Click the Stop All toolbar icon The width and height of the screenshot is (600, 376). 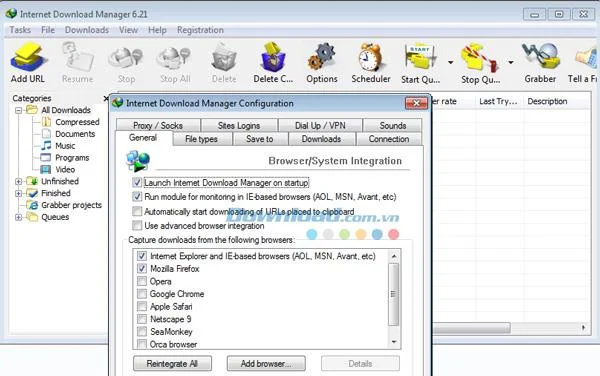(174, 57)
